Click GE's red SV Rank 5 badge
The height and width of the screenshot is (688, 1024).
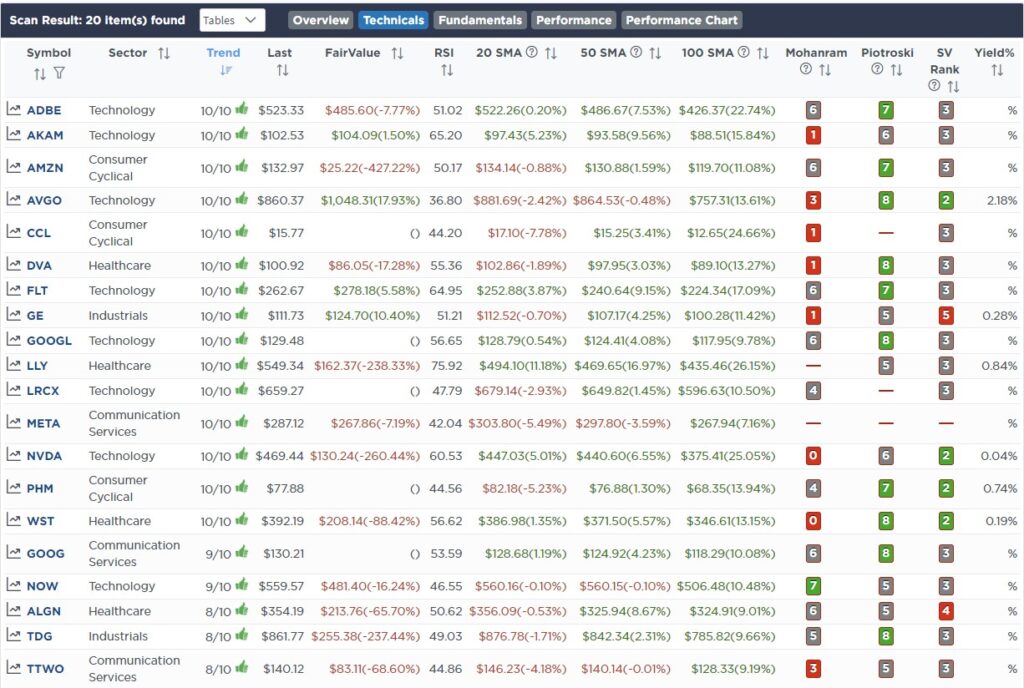(945, 315)
